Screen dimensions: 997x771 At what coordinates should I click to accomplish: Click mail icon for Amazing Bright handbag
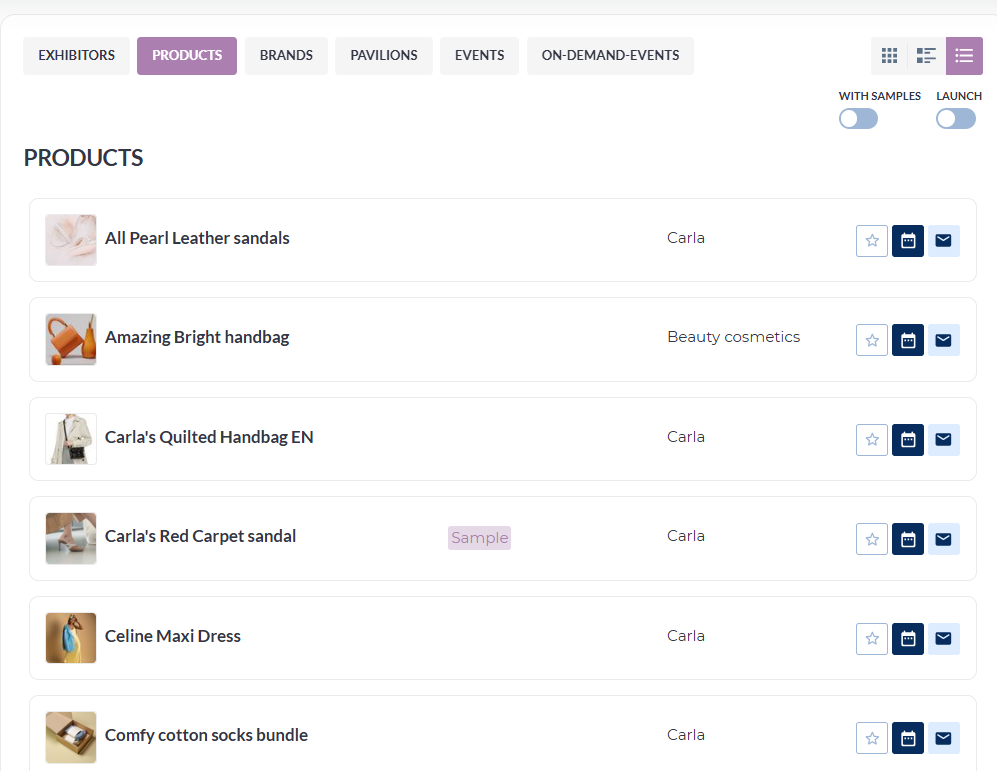pyautogui.click(x=944, y=340)
